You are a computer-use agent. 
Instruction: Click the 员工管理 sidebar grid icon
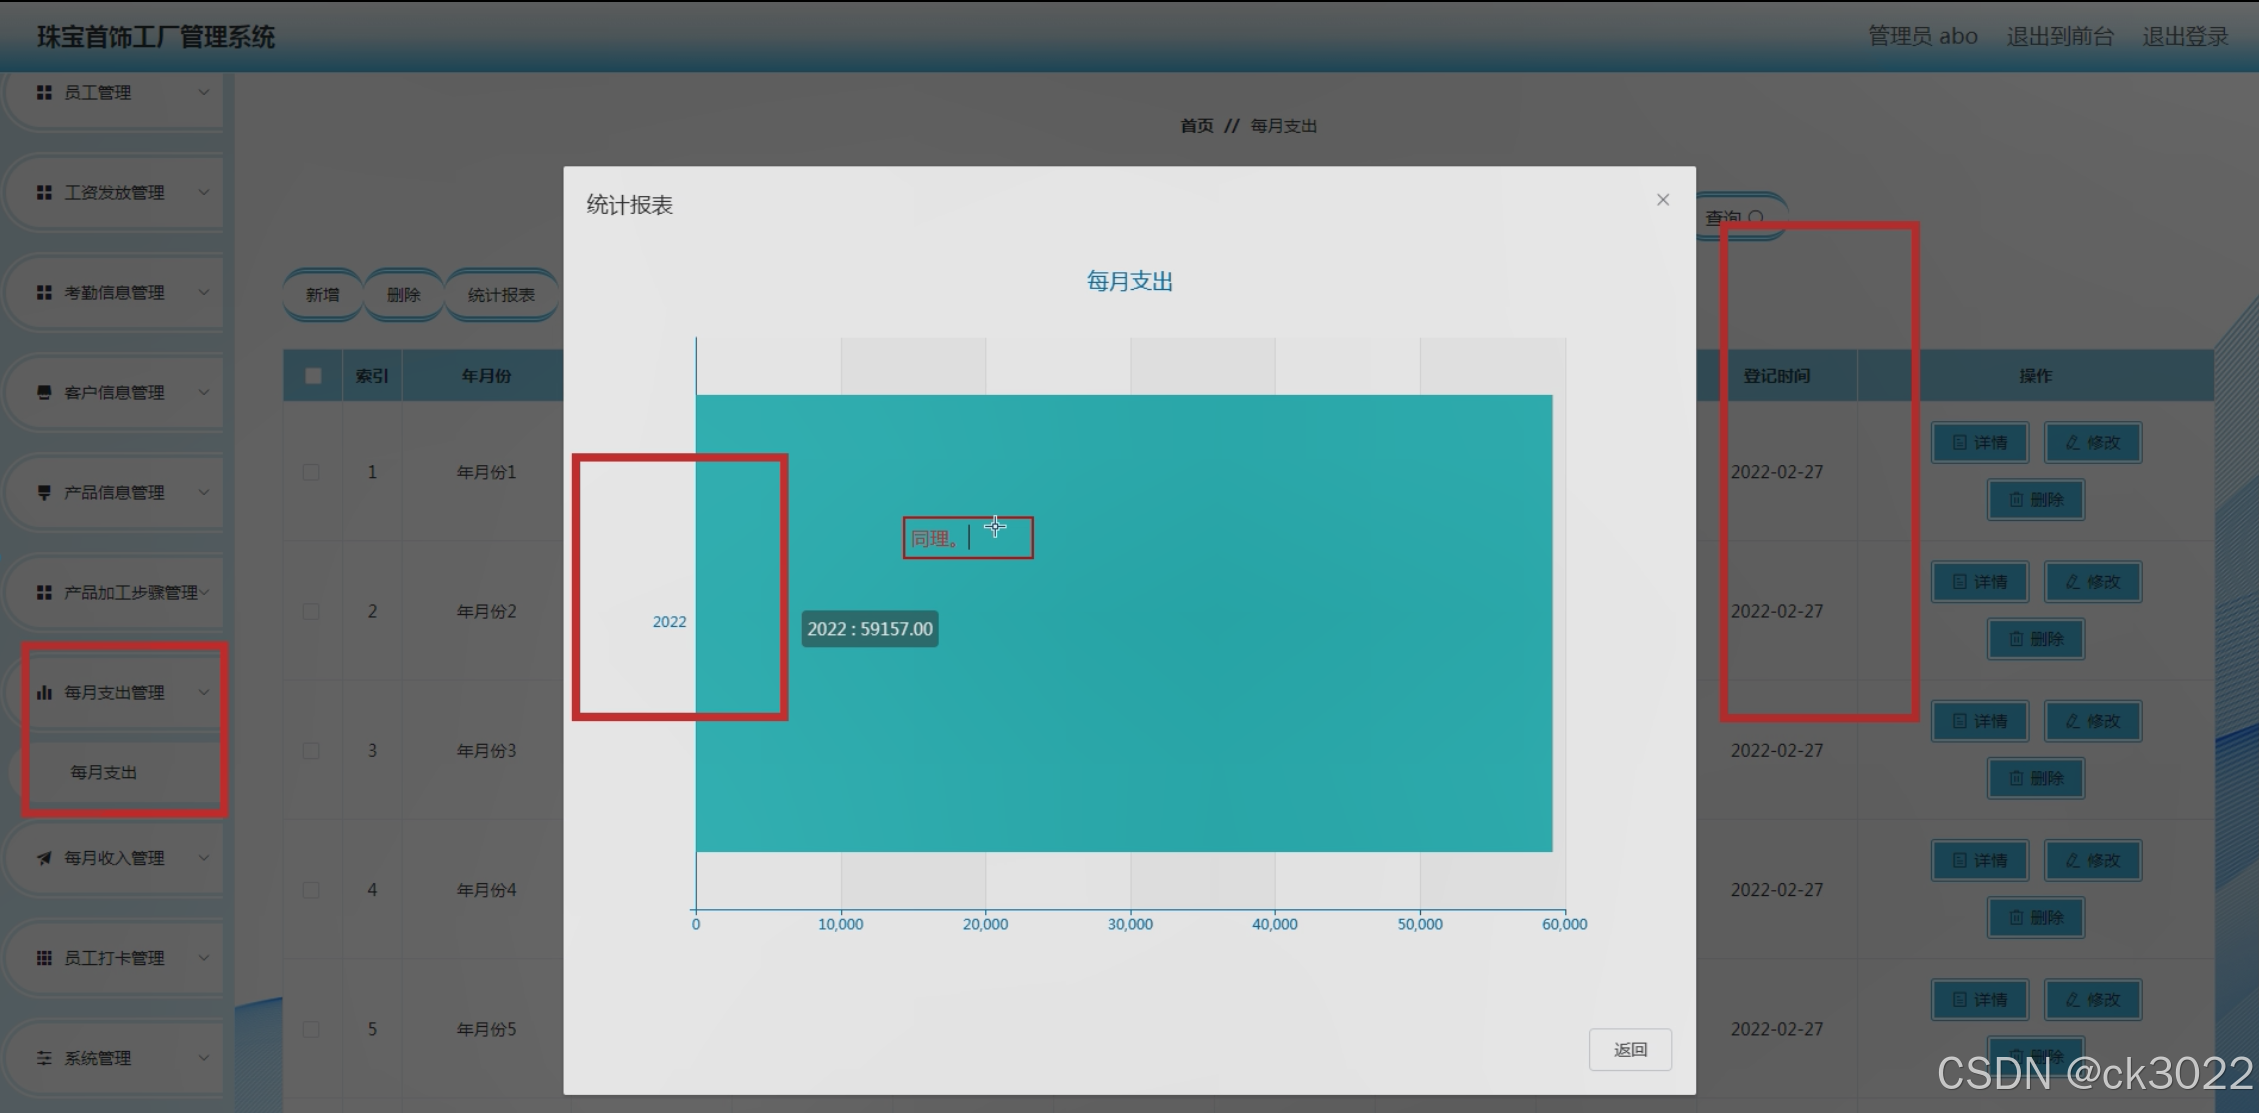[44, 92]
